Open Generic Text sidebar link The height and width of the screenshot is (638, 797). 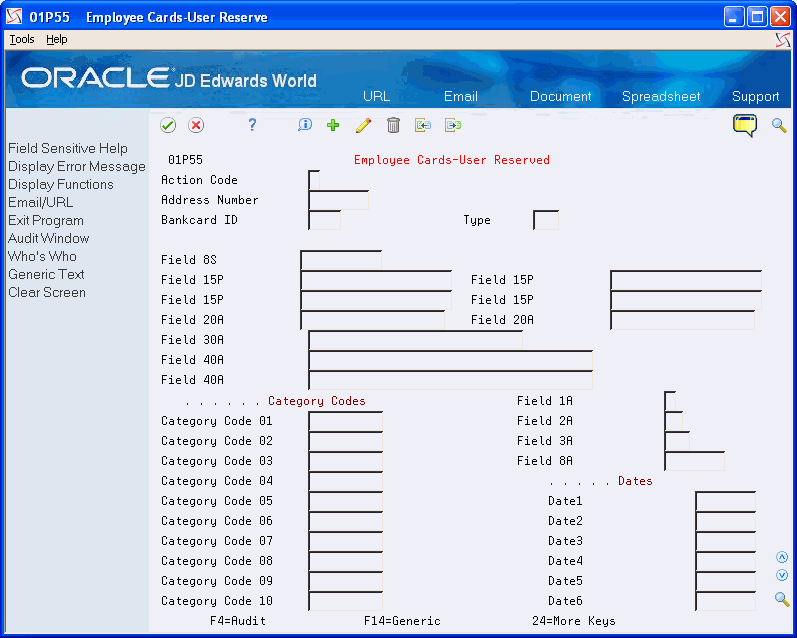[46, 275]
